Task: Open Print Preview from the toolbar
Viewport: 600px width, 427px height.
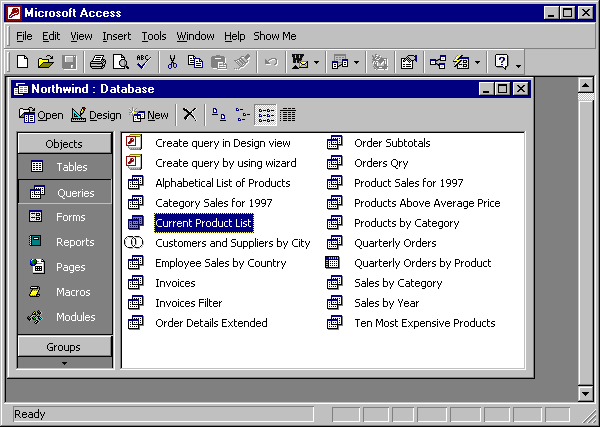Action: click(x=121, y=62)
